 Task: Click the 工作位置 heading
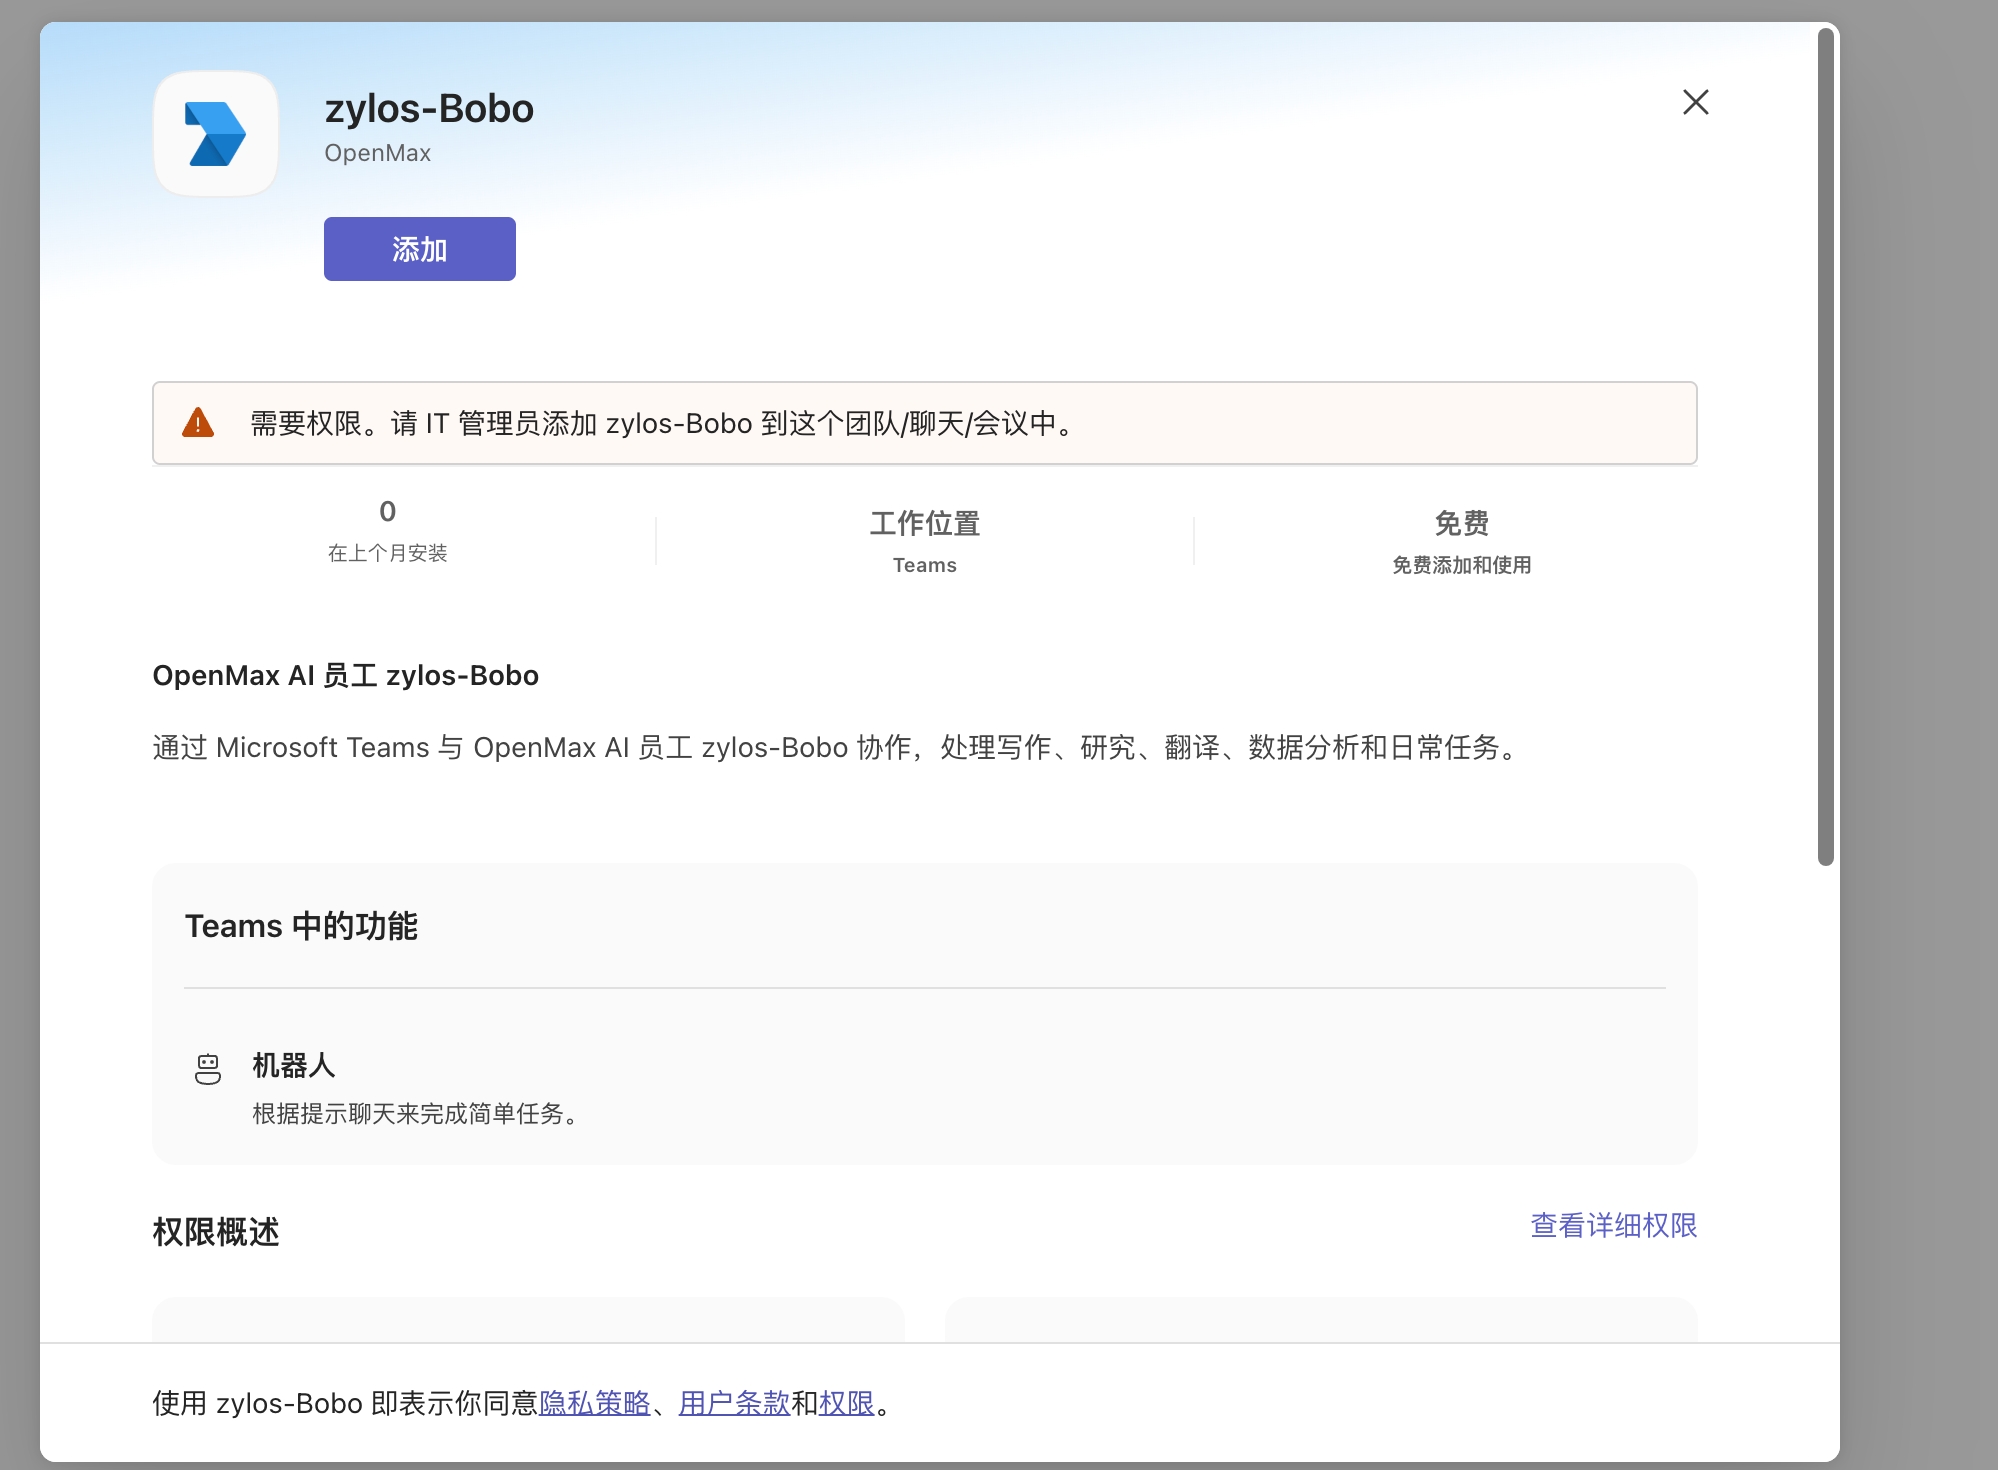click(925, 523)
